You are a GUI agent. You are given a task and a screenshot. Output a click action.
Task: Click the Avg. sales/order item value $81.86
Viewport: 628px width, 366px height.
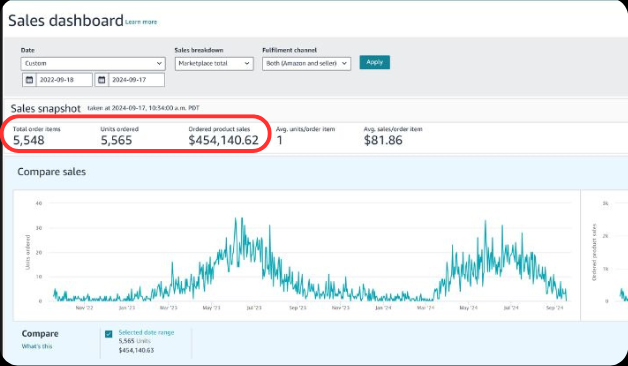[383, 140]
